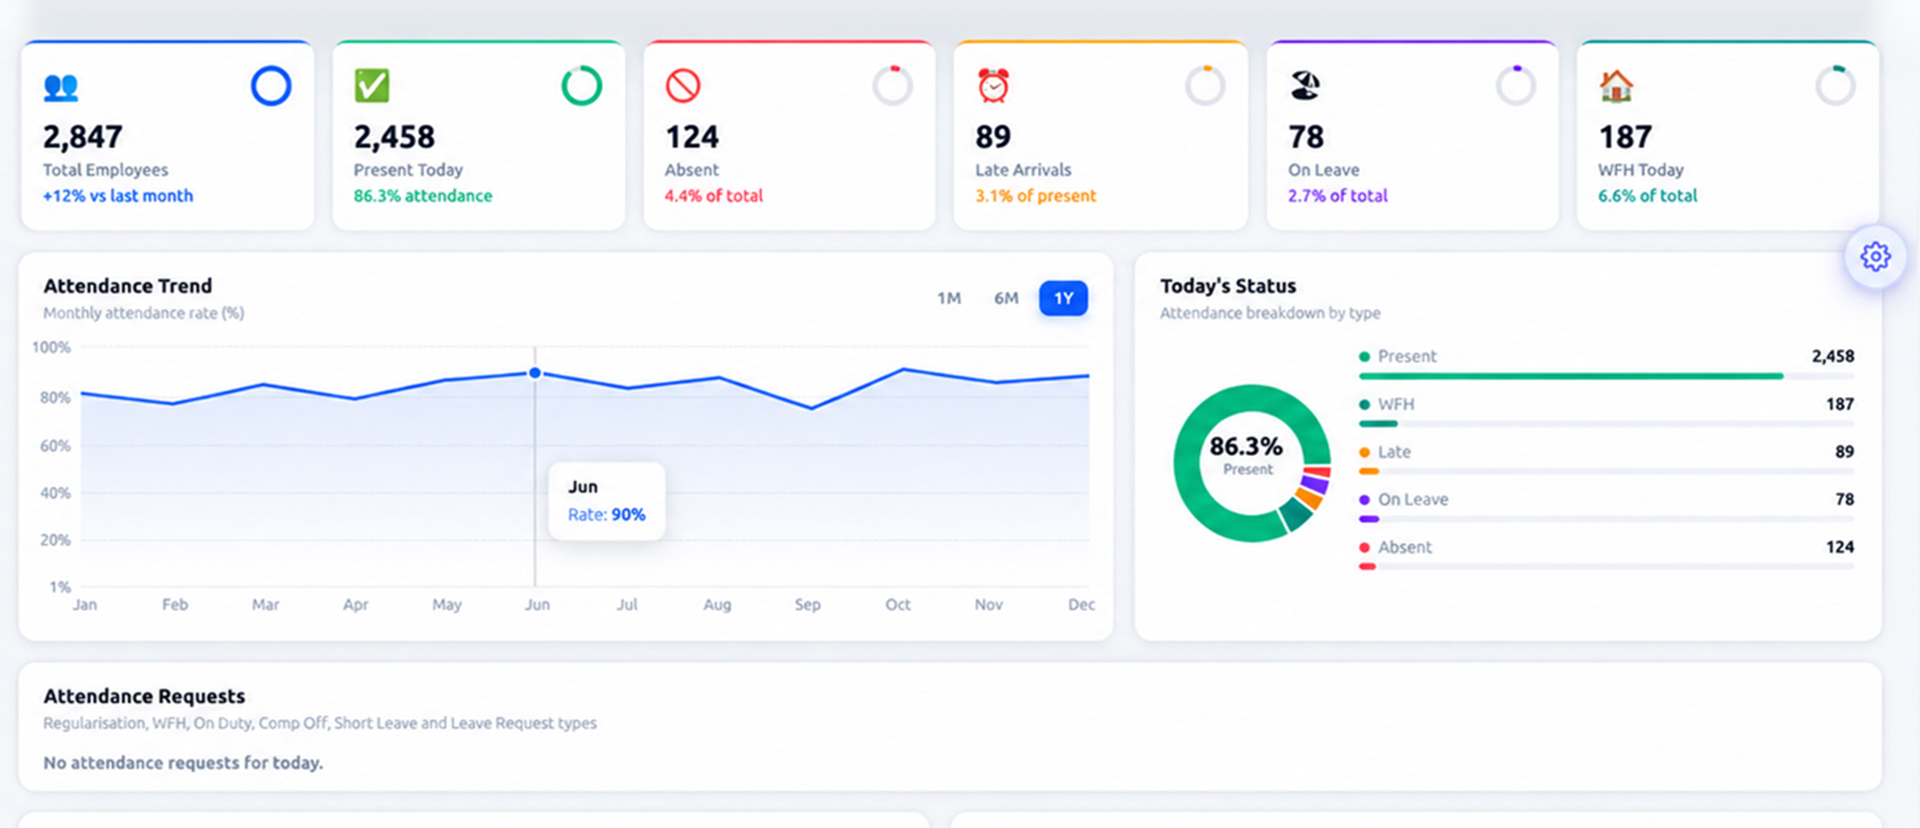Click the green progress ring on Present Today
1920x828 pixels.
point(582,86)
